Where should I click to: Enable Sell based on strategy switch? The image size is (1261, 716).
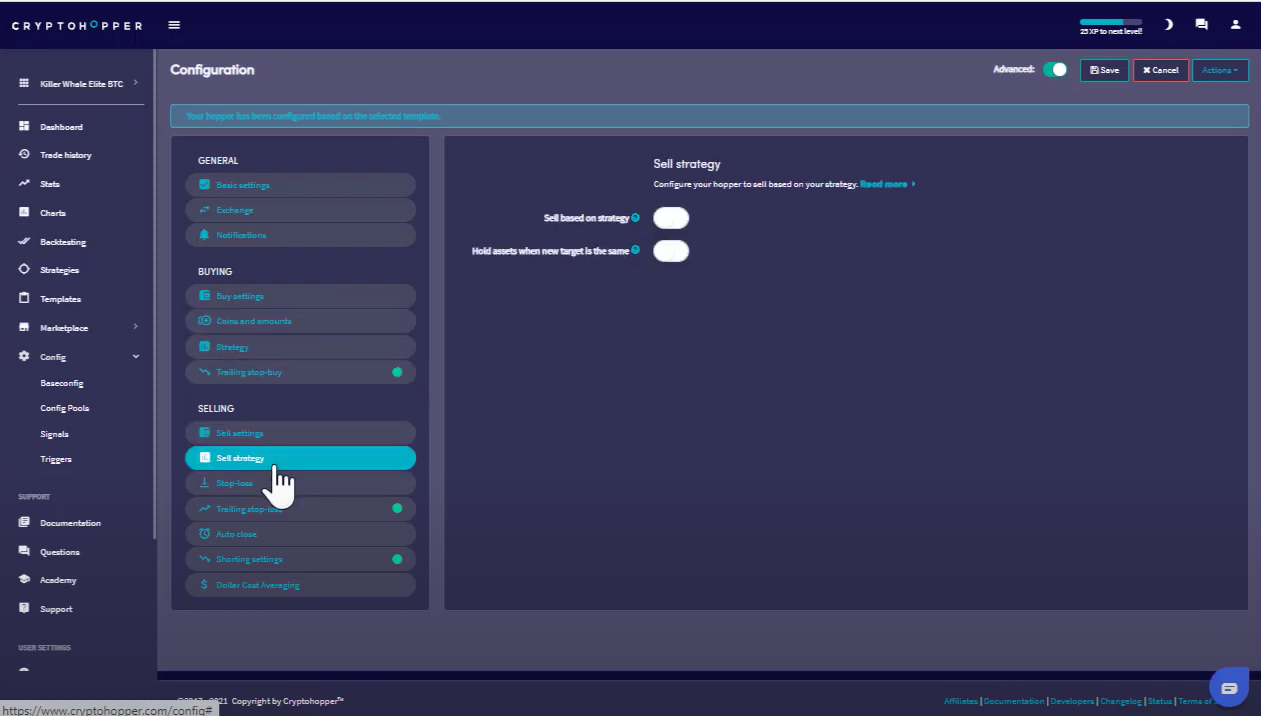point(671,218)
